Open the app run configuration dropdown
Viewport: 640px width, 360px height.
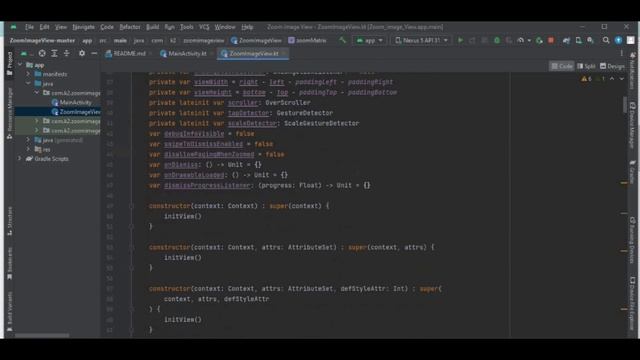coord(369,40)
